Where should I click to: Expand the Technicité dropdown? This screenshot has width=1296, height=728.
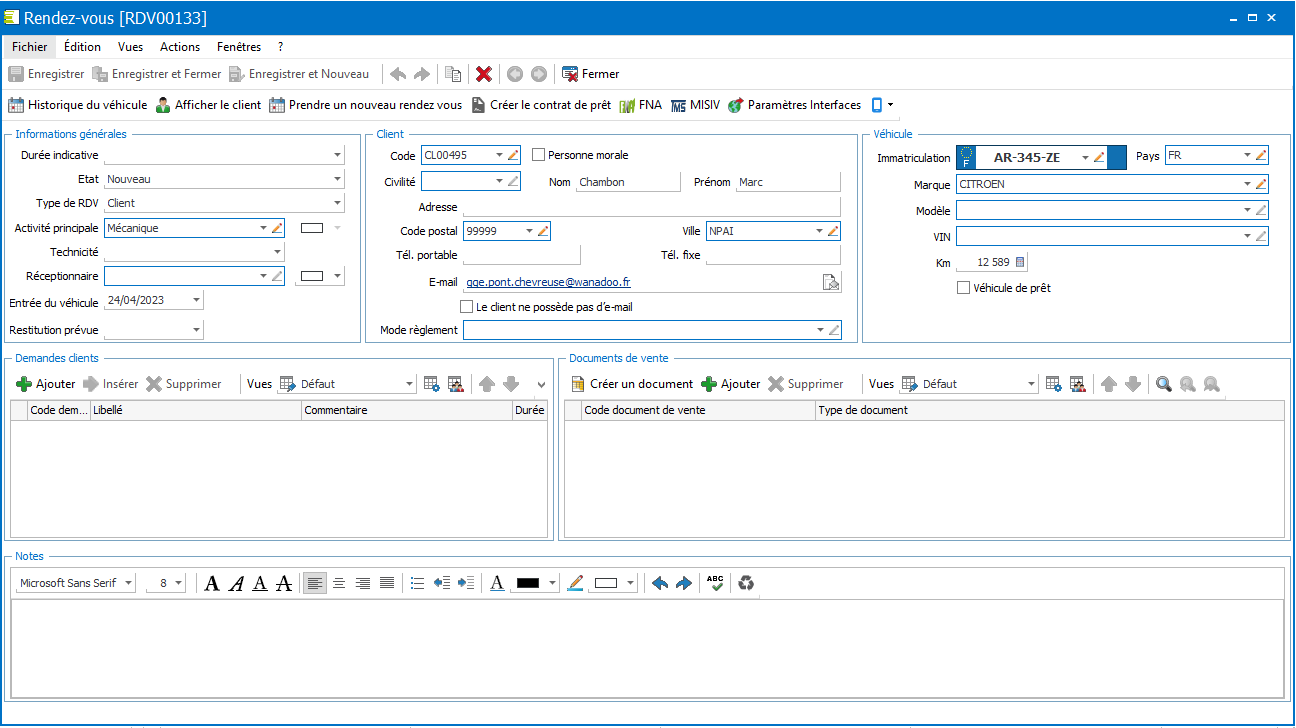point(277,253)
